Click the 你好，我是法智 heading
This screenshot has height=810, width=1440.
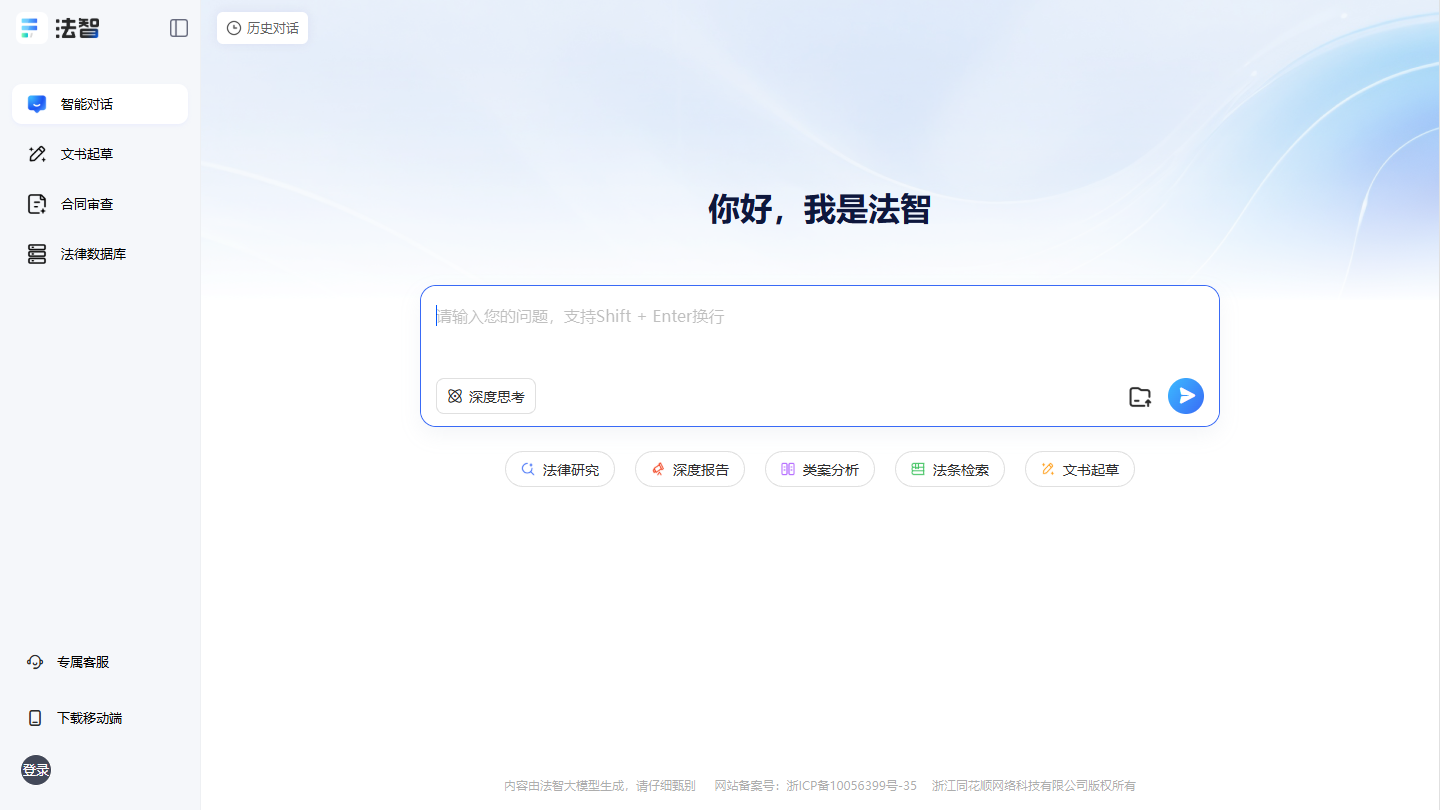819,210
